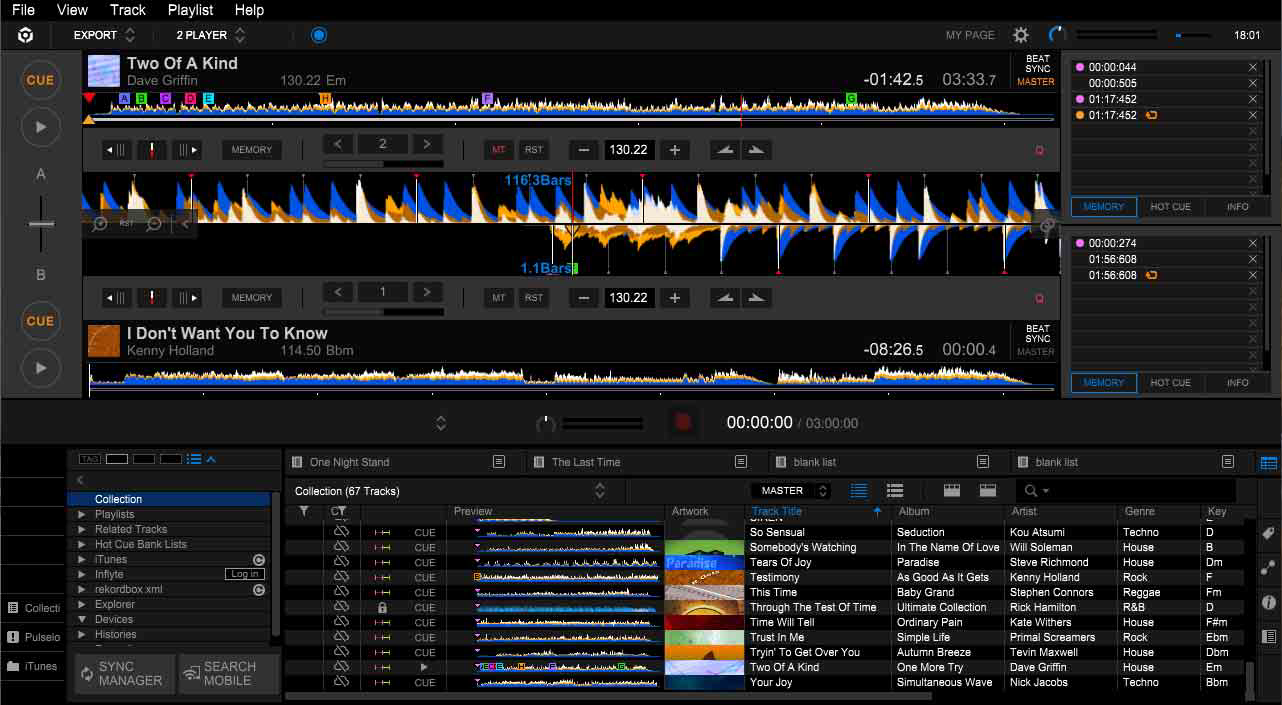1282x705 pixels.
Task: Click the edit icon beside One Night Stand
Action: point(498,461)
